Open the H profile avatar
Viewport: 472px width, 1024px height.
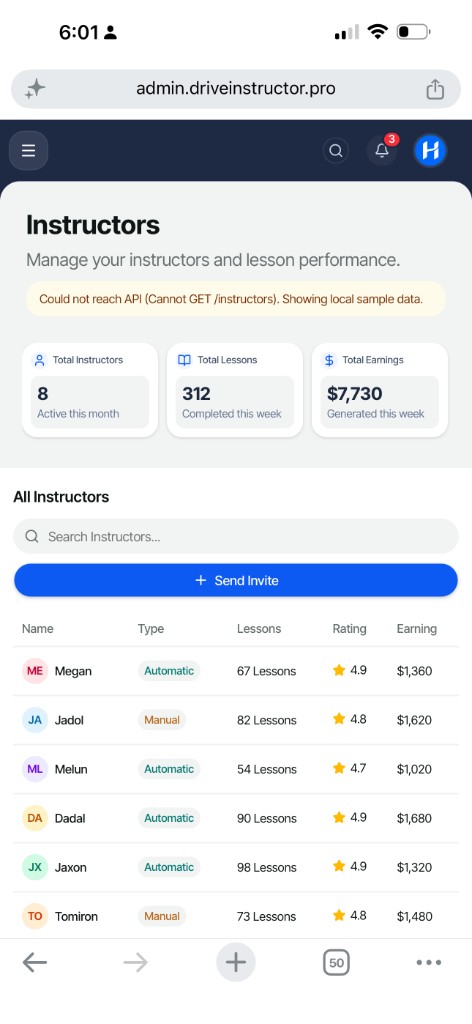(430, 151)
